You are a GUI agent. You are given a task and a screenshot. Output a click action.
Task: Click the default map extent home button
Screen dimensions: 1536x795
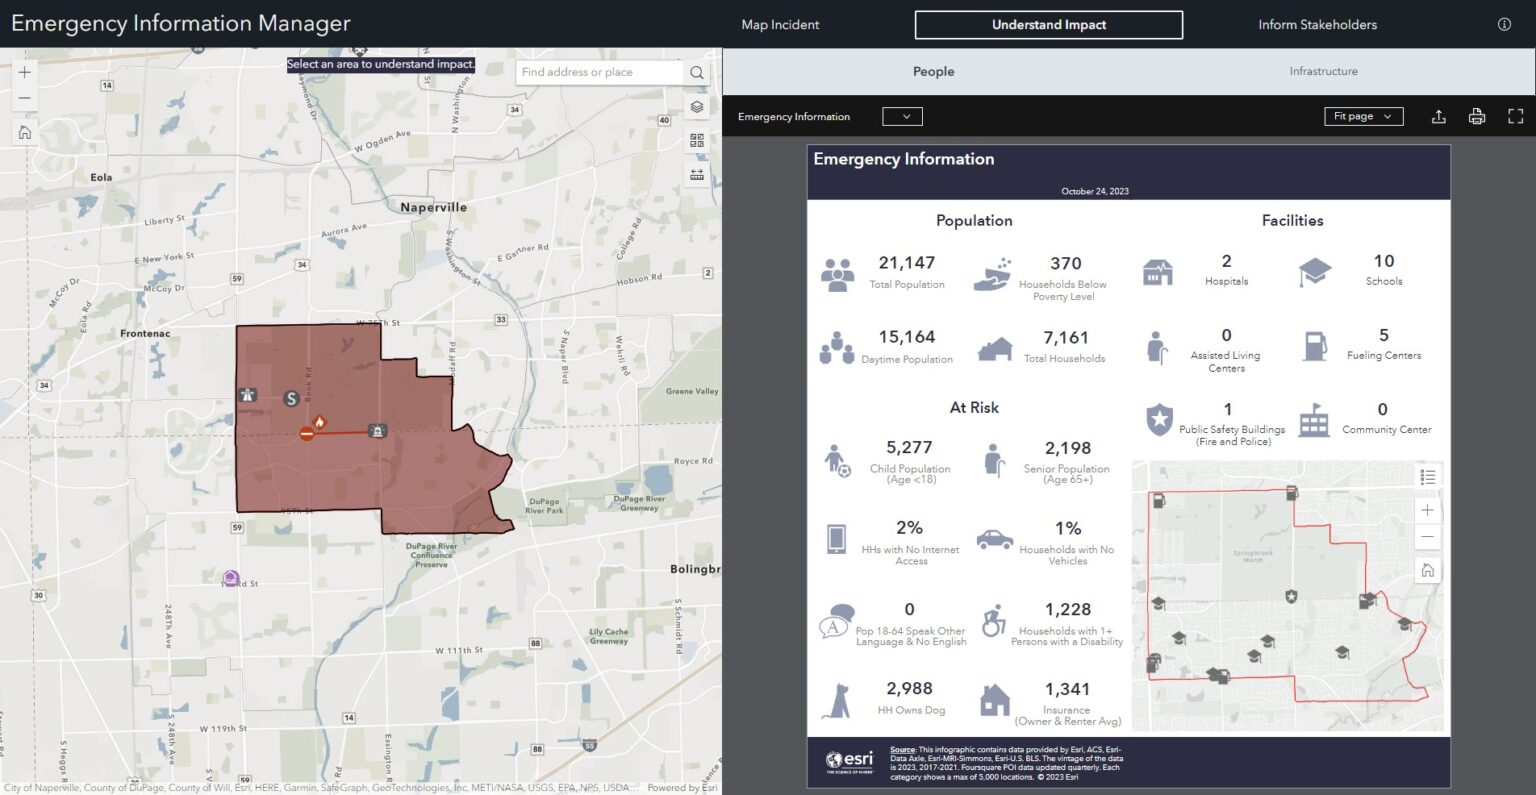tap(24, 131)
